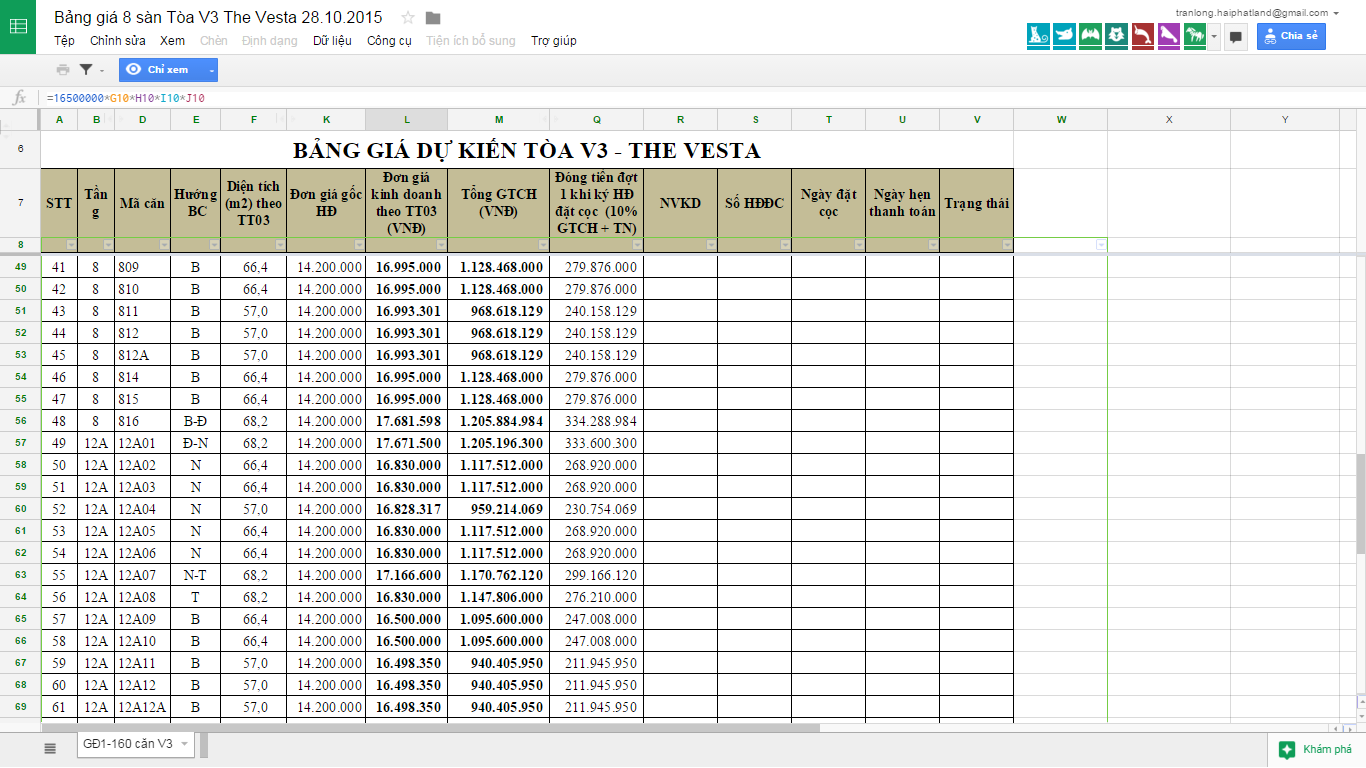Click the formula bar input field
This screenshot has height=768, width=1366.
coord(600,98)
